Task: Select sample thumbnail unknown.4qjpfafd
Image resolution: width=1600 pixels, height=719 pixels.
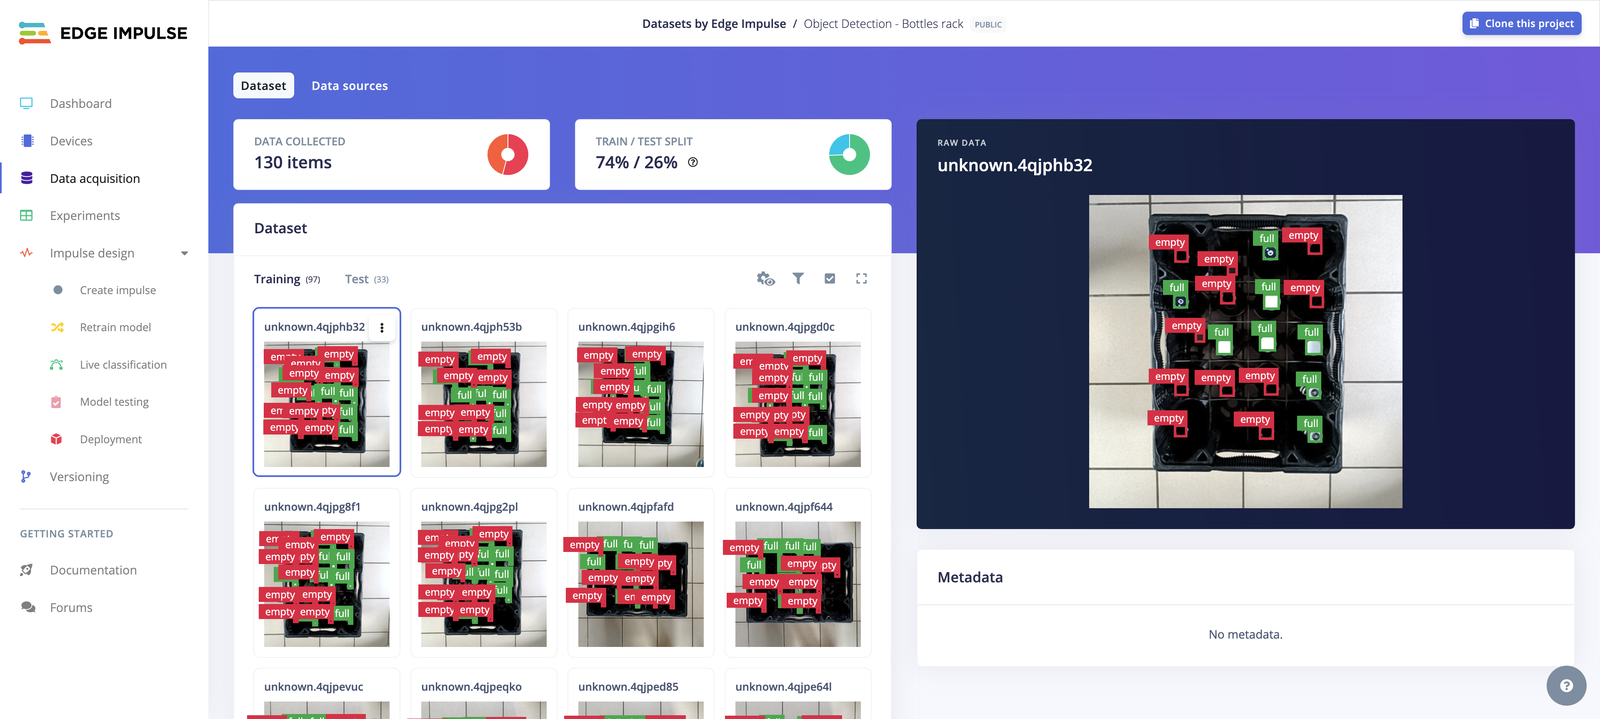Action: tap(641, 584)
